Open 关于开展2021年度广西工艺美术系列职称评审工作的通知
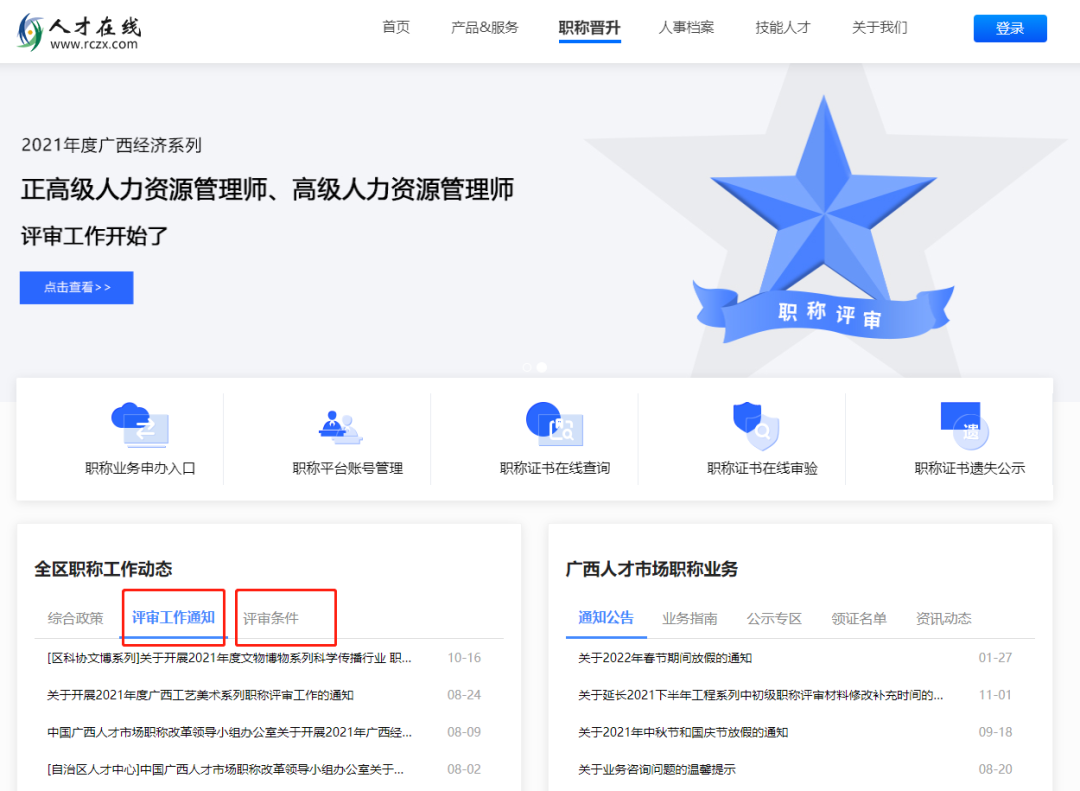The height and width of the screenshot is (791, 1080). click(x=200, y=695)
